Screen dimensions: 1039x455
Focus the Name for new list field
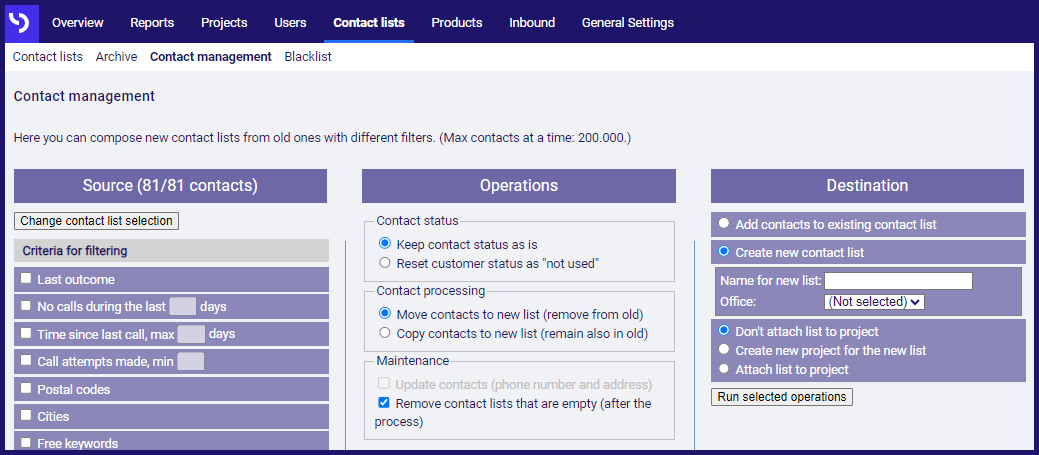pyautogui.click(x=899, y=281)
